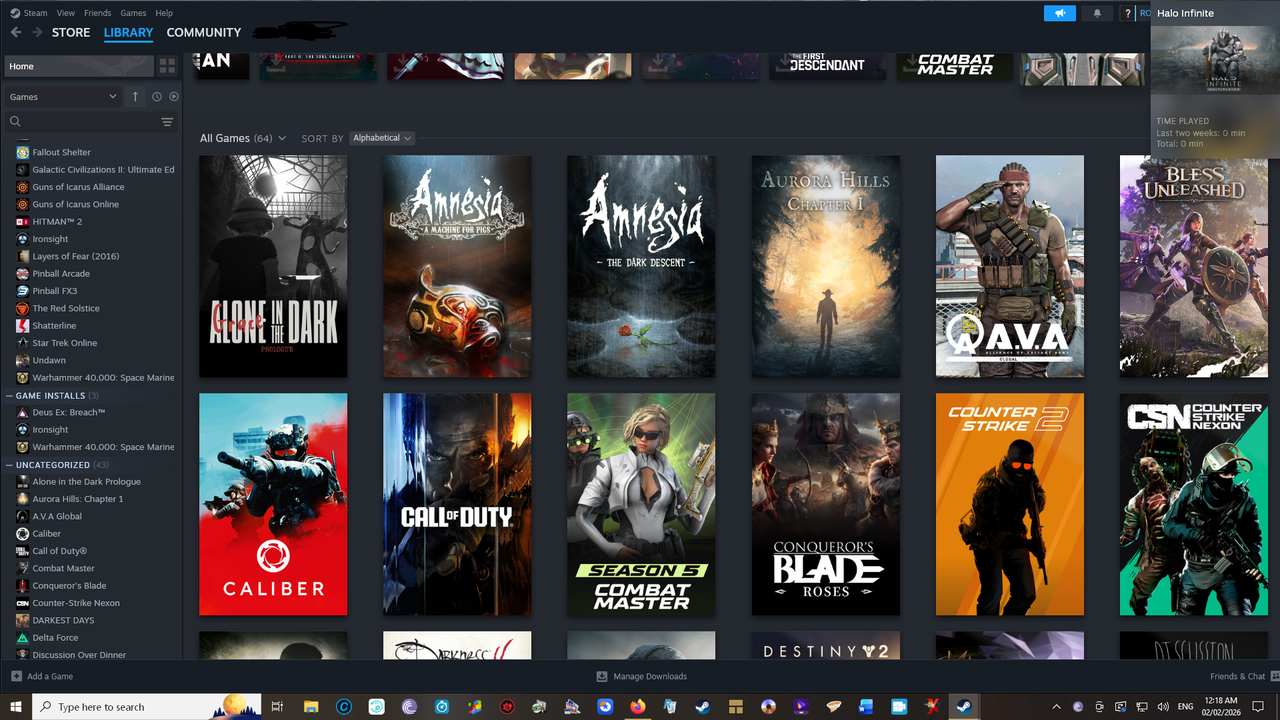Screen dimensions: 1280x720
Task: Open Manage Downloads
Action: click(x=641, y=676)
